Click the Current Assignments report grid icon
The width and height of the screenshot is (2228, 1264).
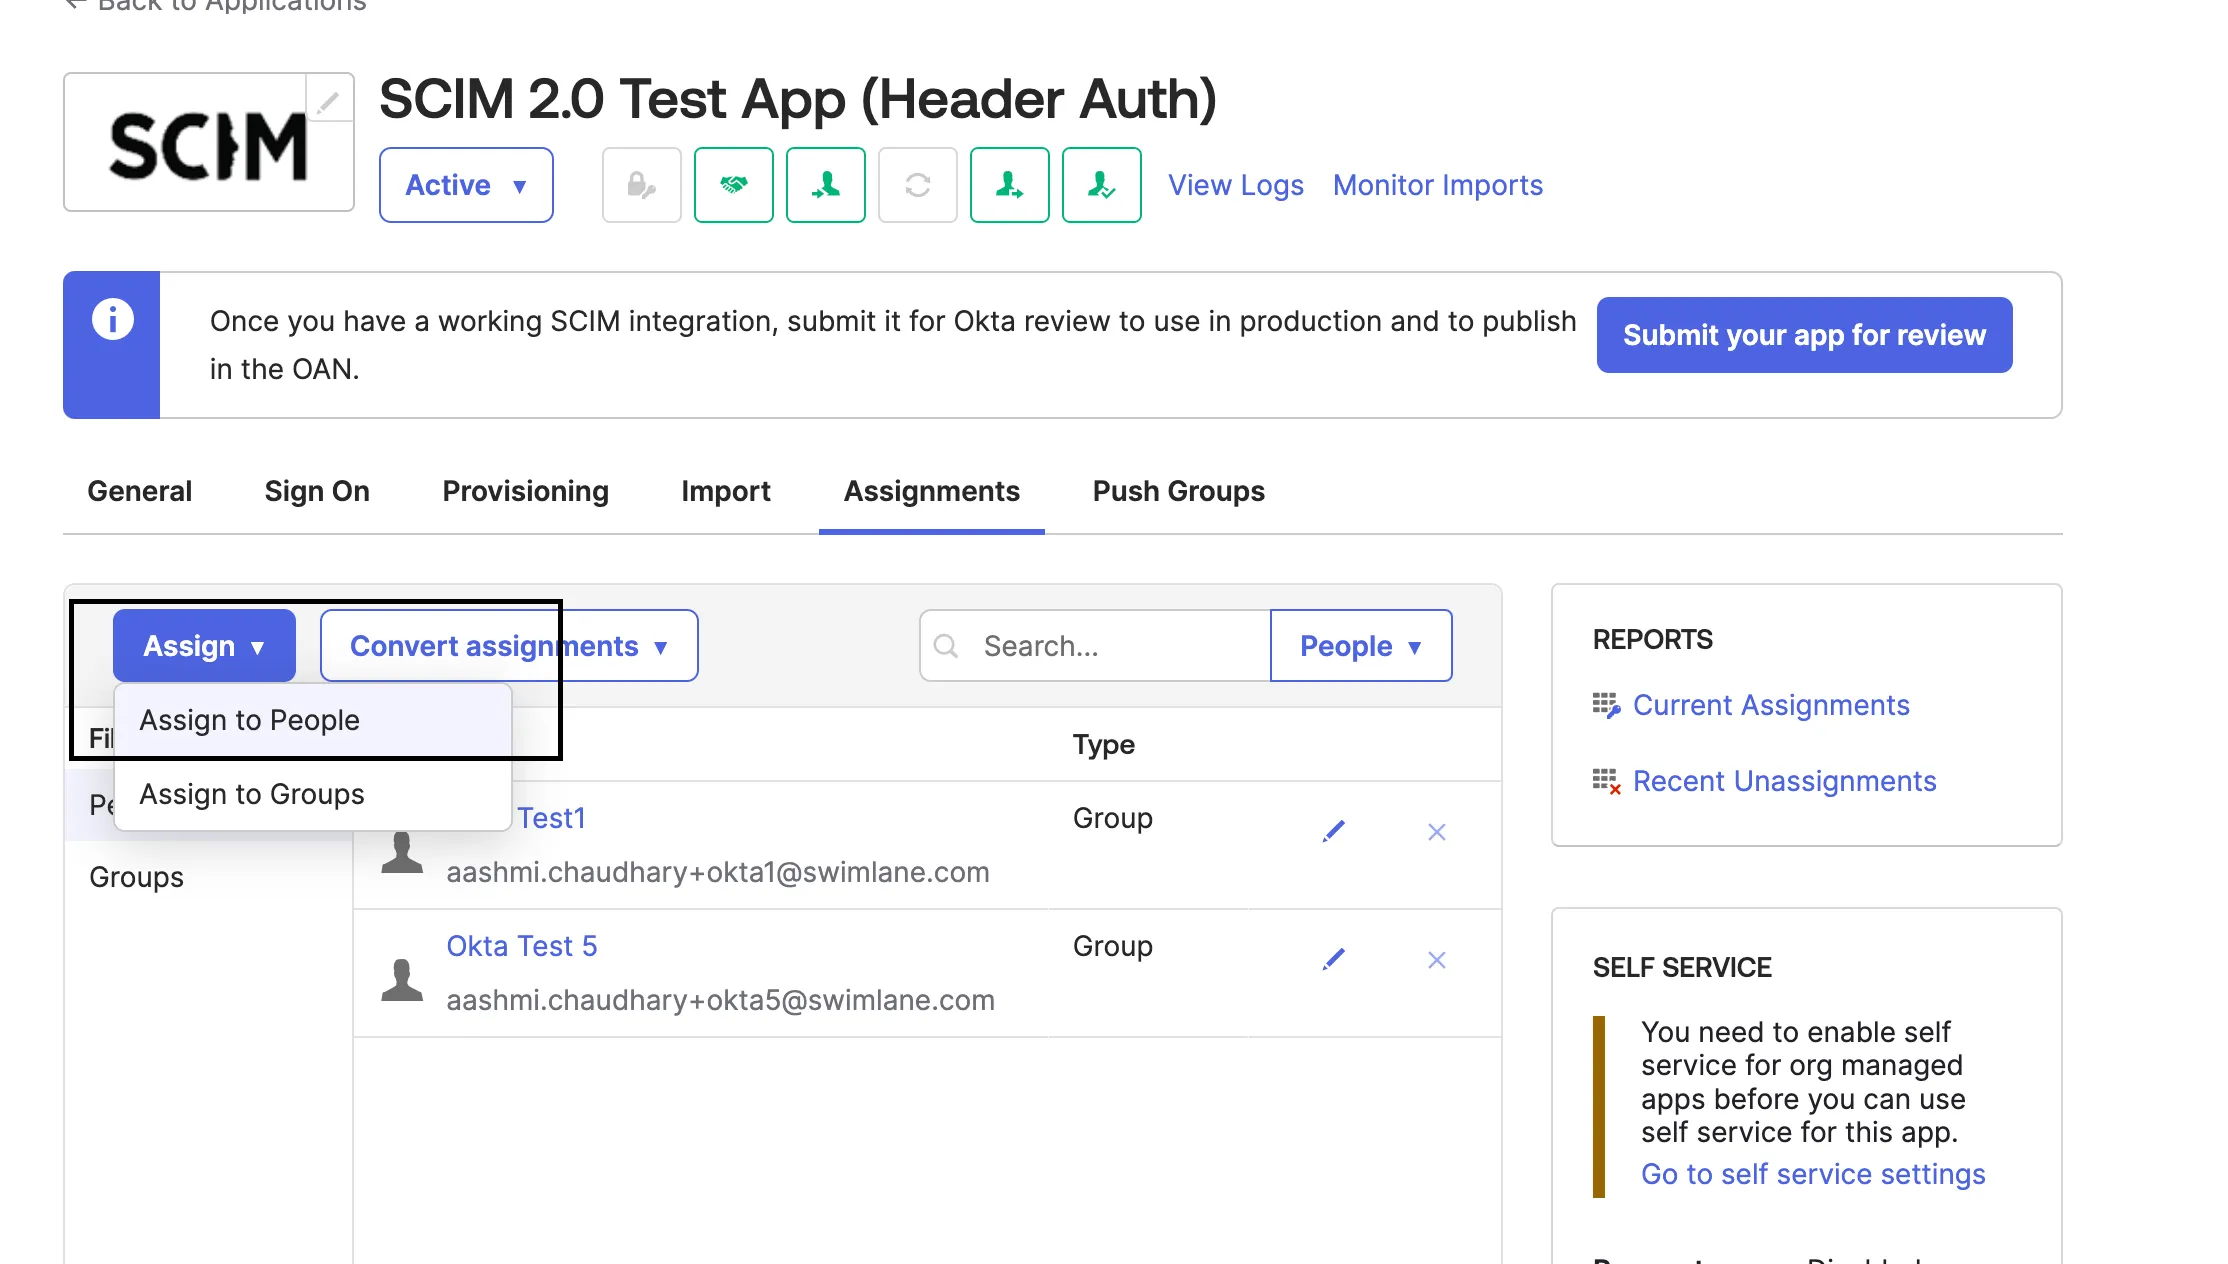(1606, 705)
